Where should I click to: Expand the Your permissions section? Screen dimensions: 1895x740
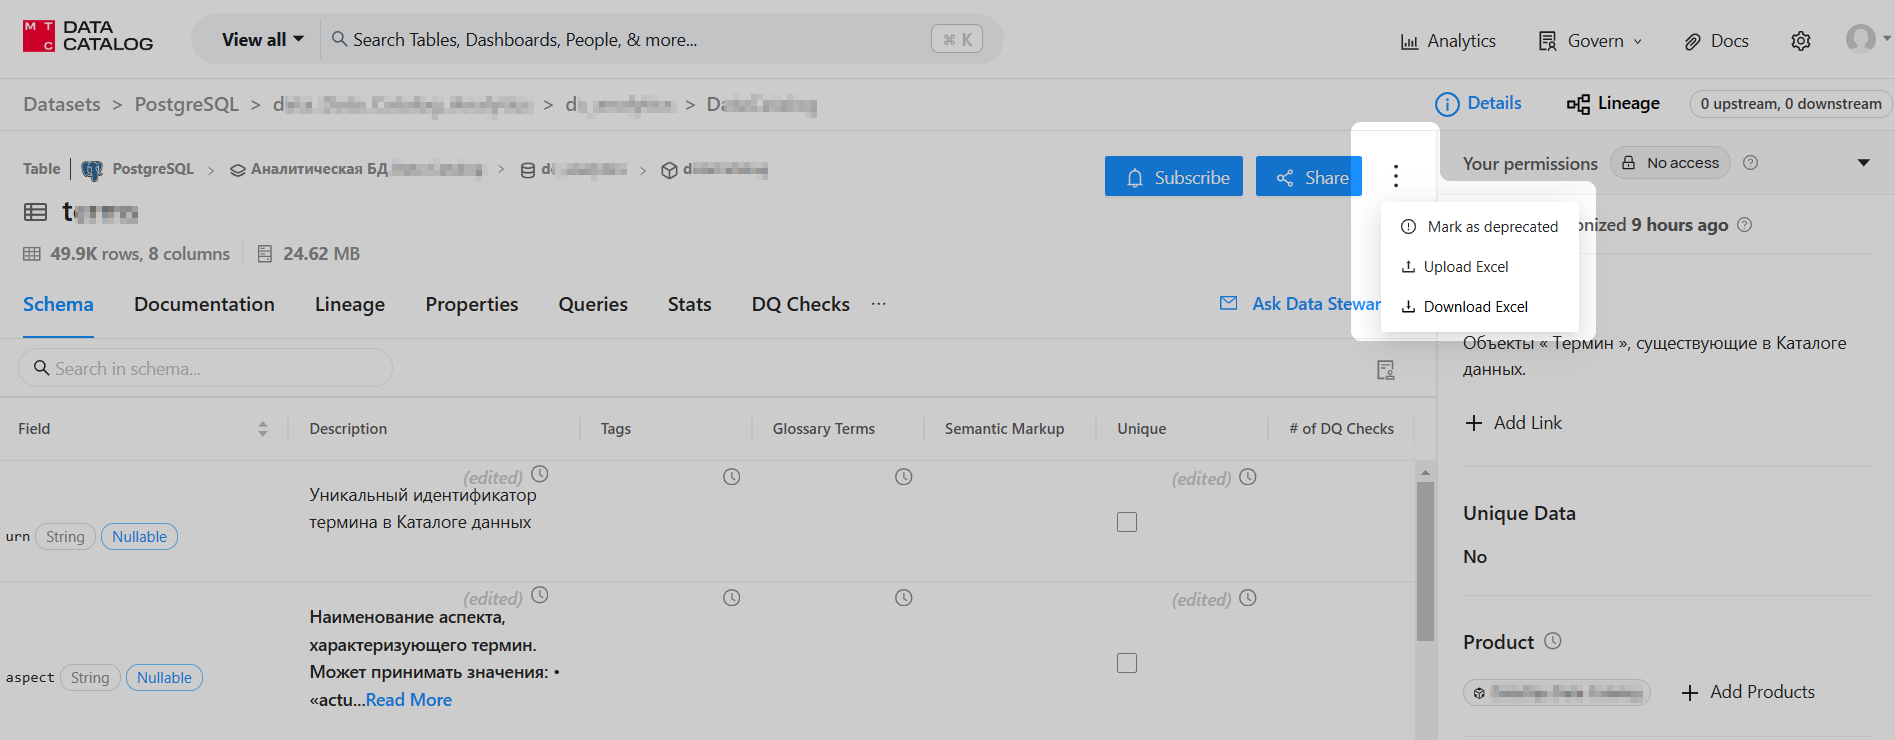pyautogui.click(x=1863, y=163)
